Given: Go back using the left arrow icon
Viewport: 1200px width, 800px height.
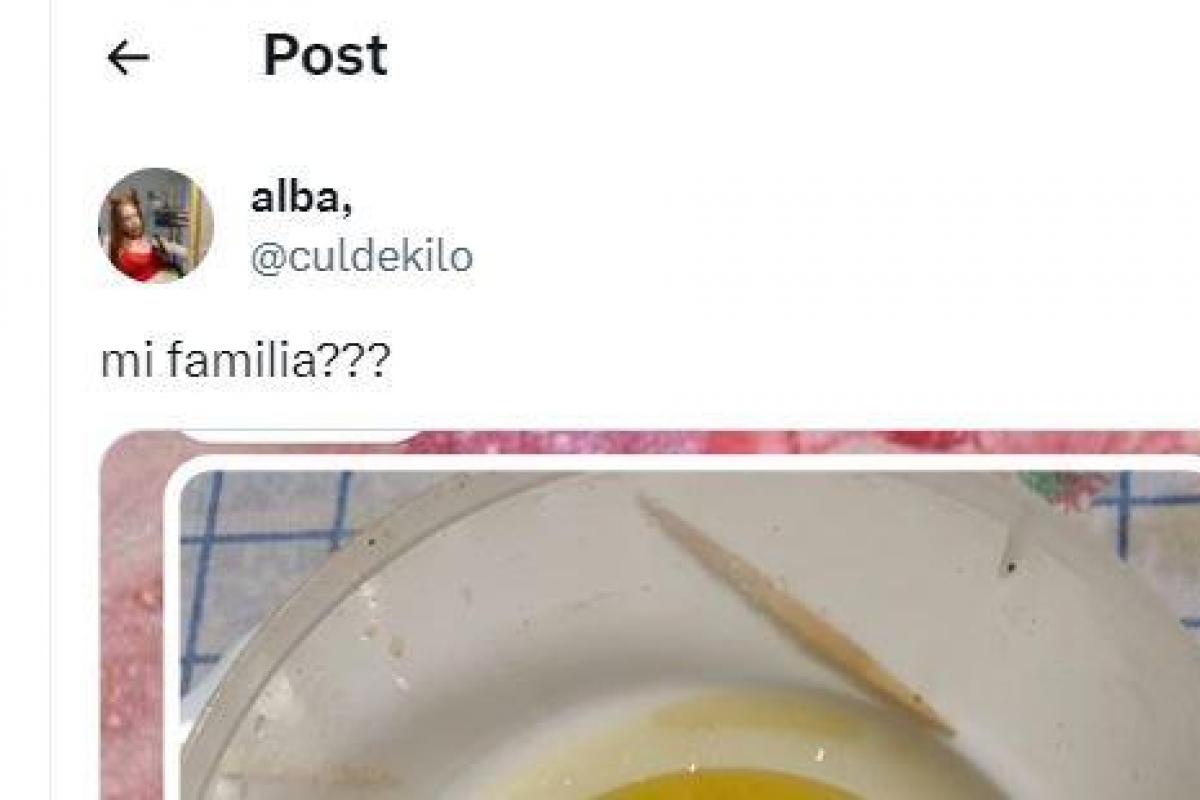Looking at the screenshot, I should click(127, 58).
